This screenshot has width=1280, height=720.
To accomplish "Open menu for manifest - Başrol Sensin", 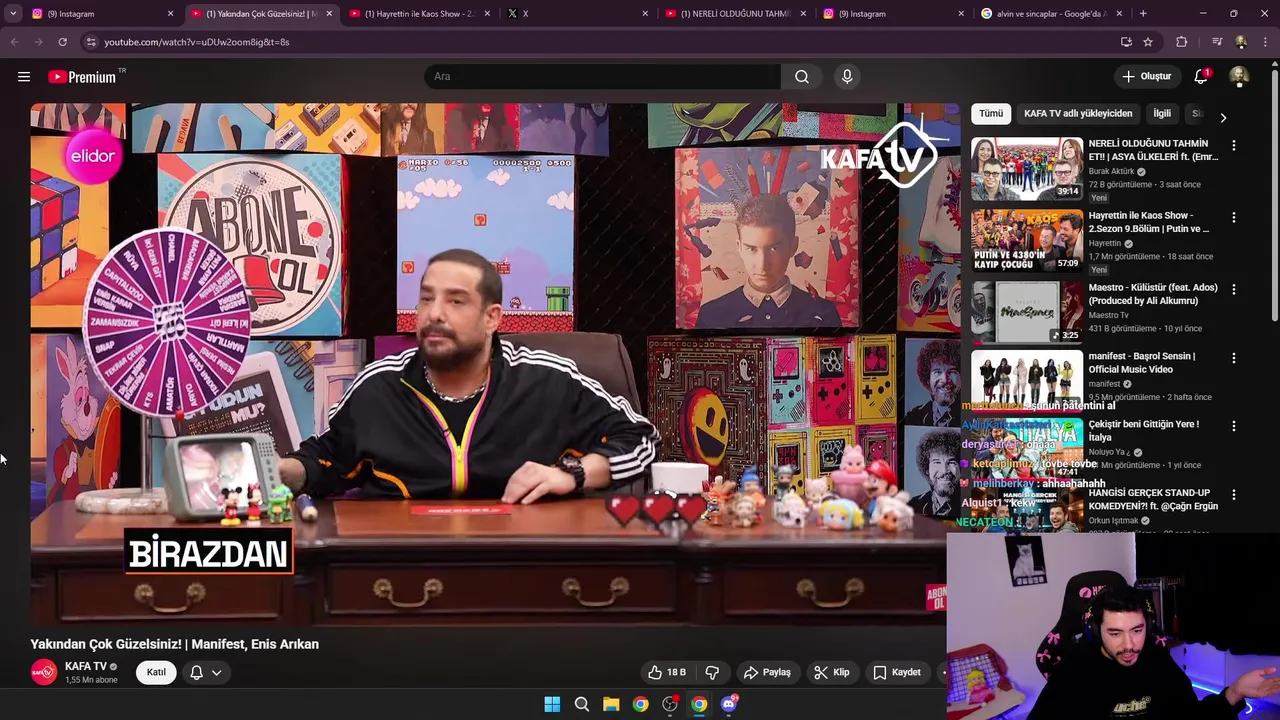I will tap(1233, 358).
